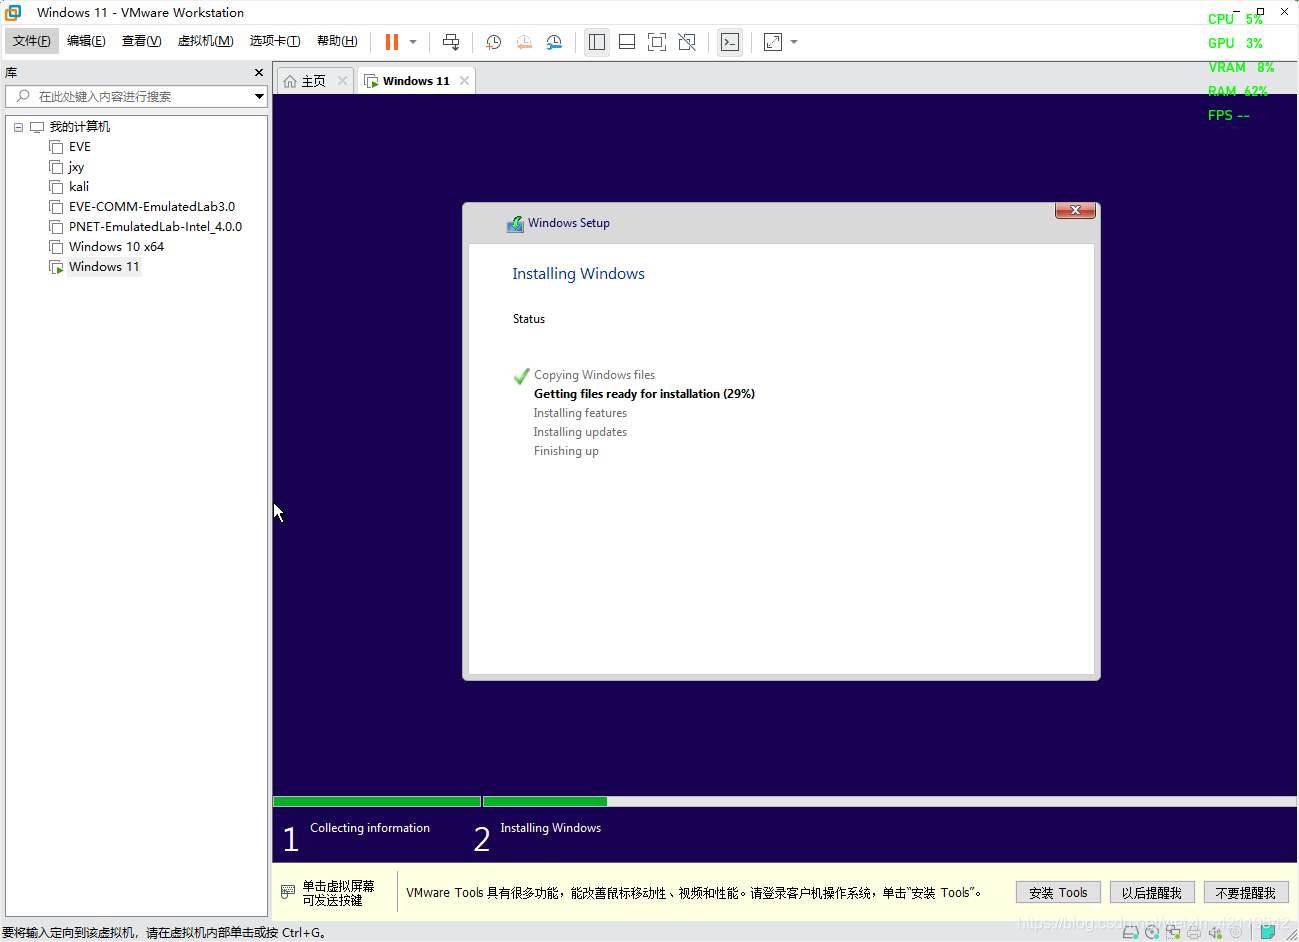Take a snapshot of this virtual machine
This screenshot has height=942, width=1299.
(x=494, y=42)
